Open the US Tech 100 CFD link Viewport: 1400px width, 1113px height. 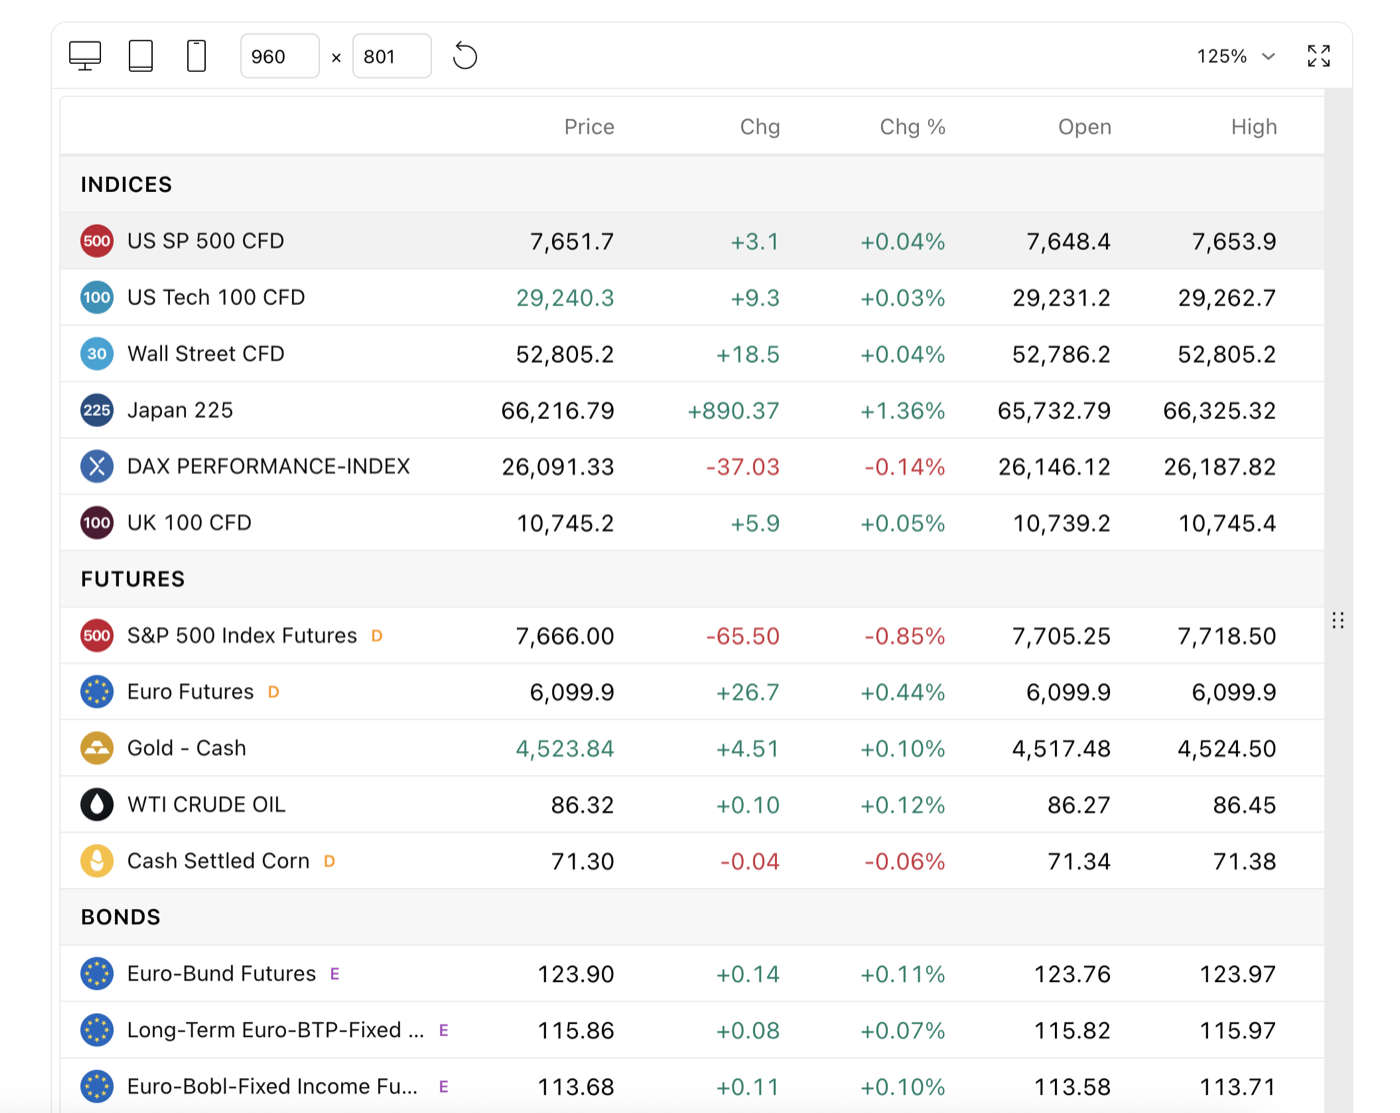tap(216, 297)
